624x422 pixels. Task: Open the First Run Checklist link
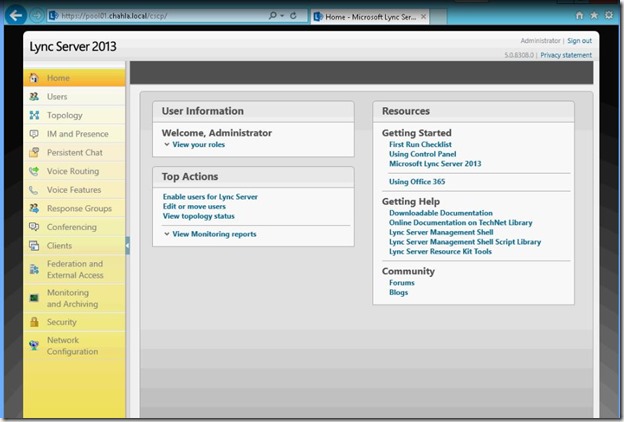coord(420,145)
